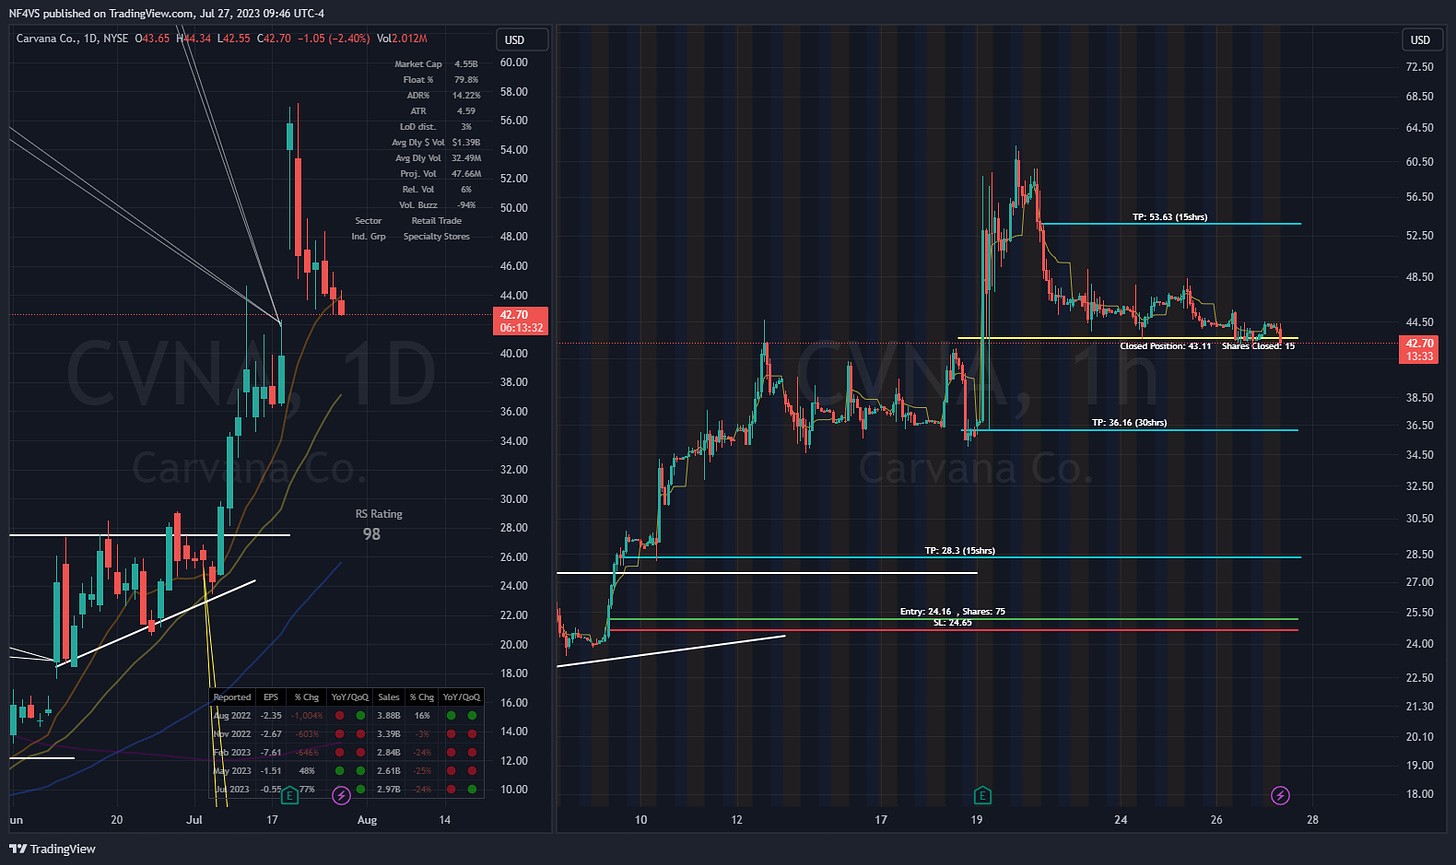This screenshot has height=865, width=1456.
Task: Select the May 2023 earnings row
Action: [346, 770]
